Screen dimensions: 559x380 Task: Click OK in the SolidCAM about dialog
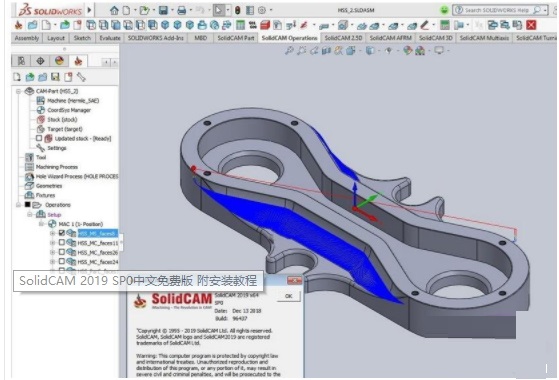pyautogui.click(x=289, y=296)
